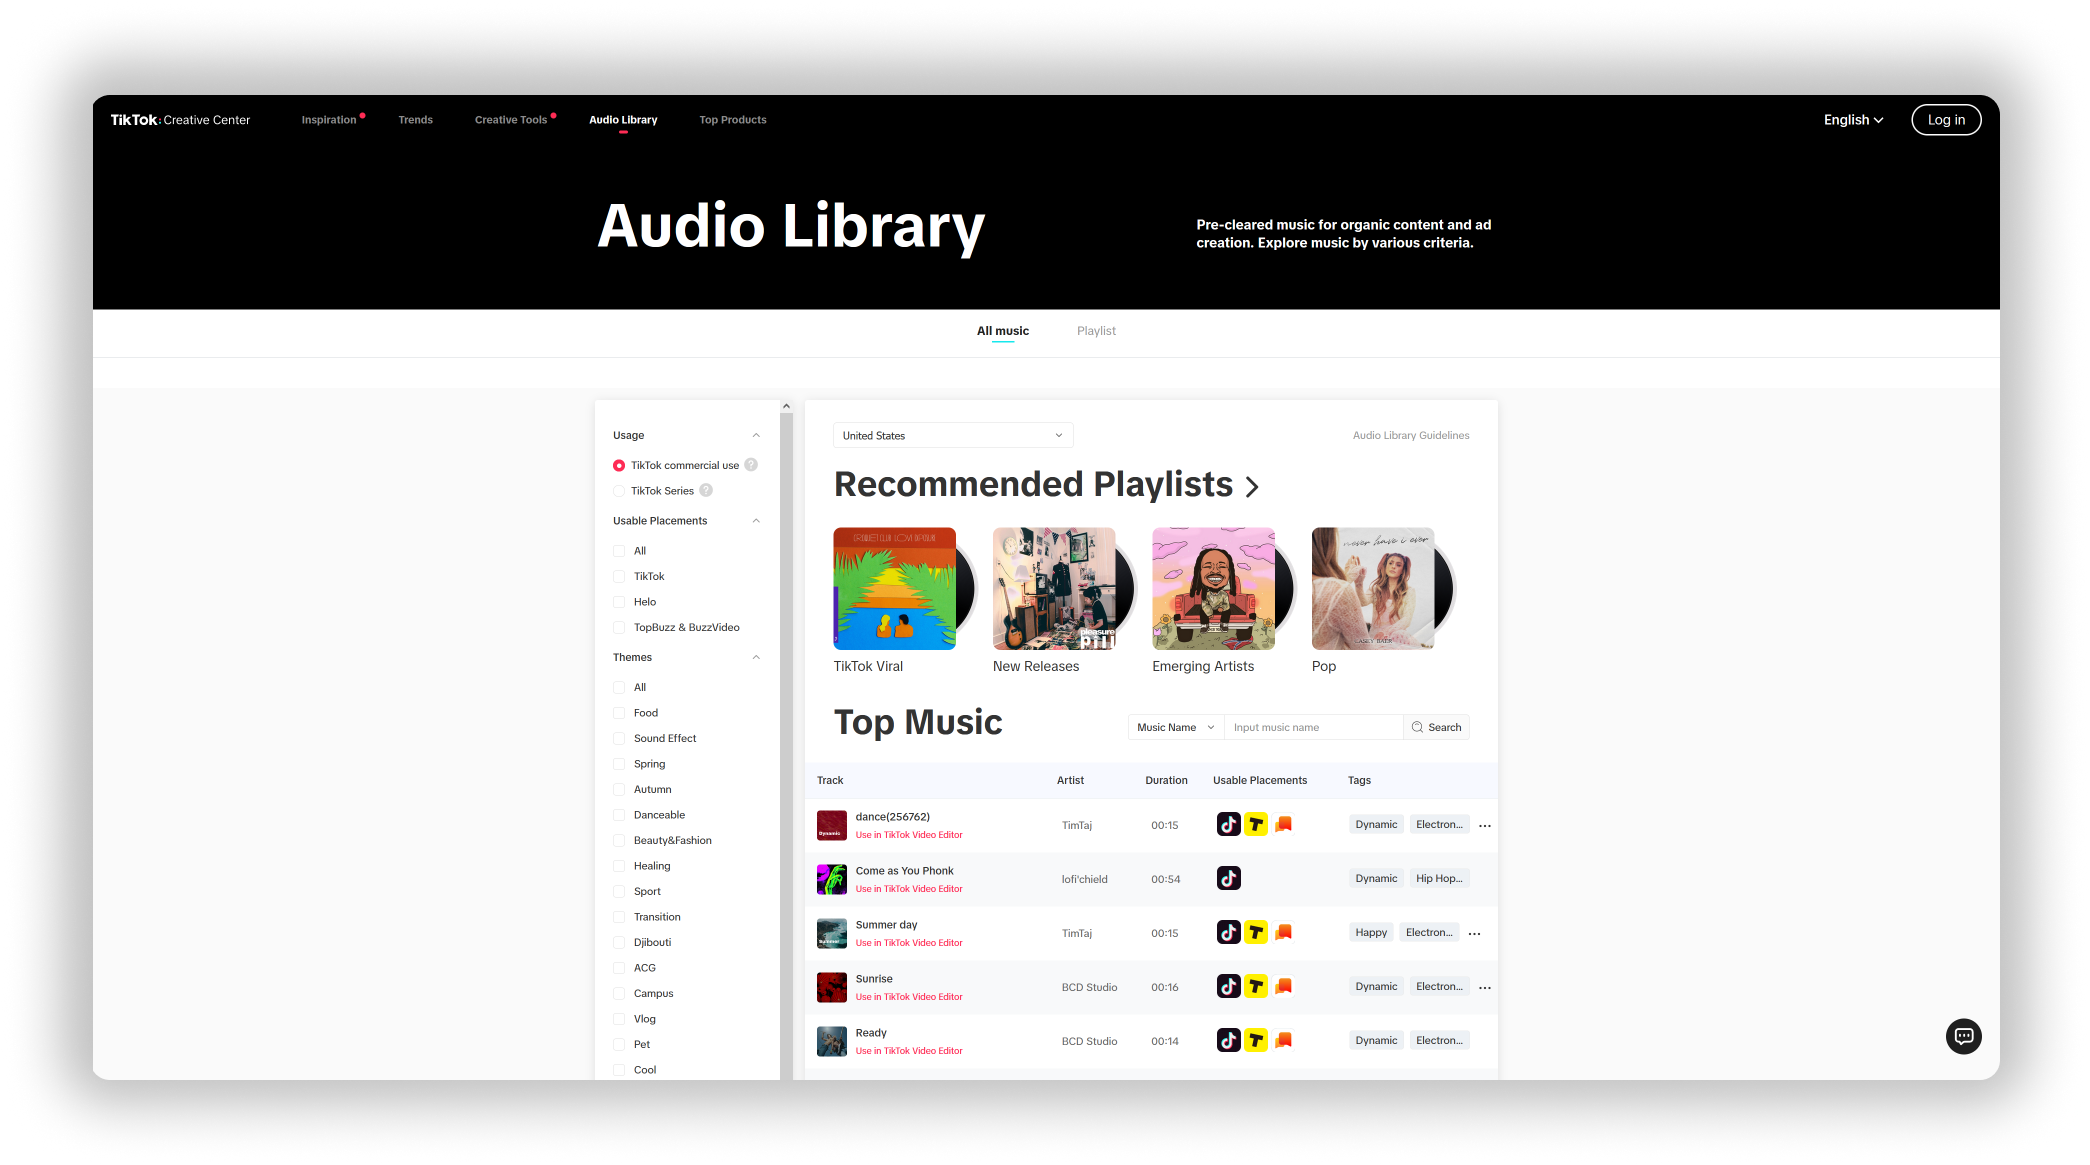Click Audio Library Guidelines link
This screenshot has width=2090, height=1165.
(1410, 435)
